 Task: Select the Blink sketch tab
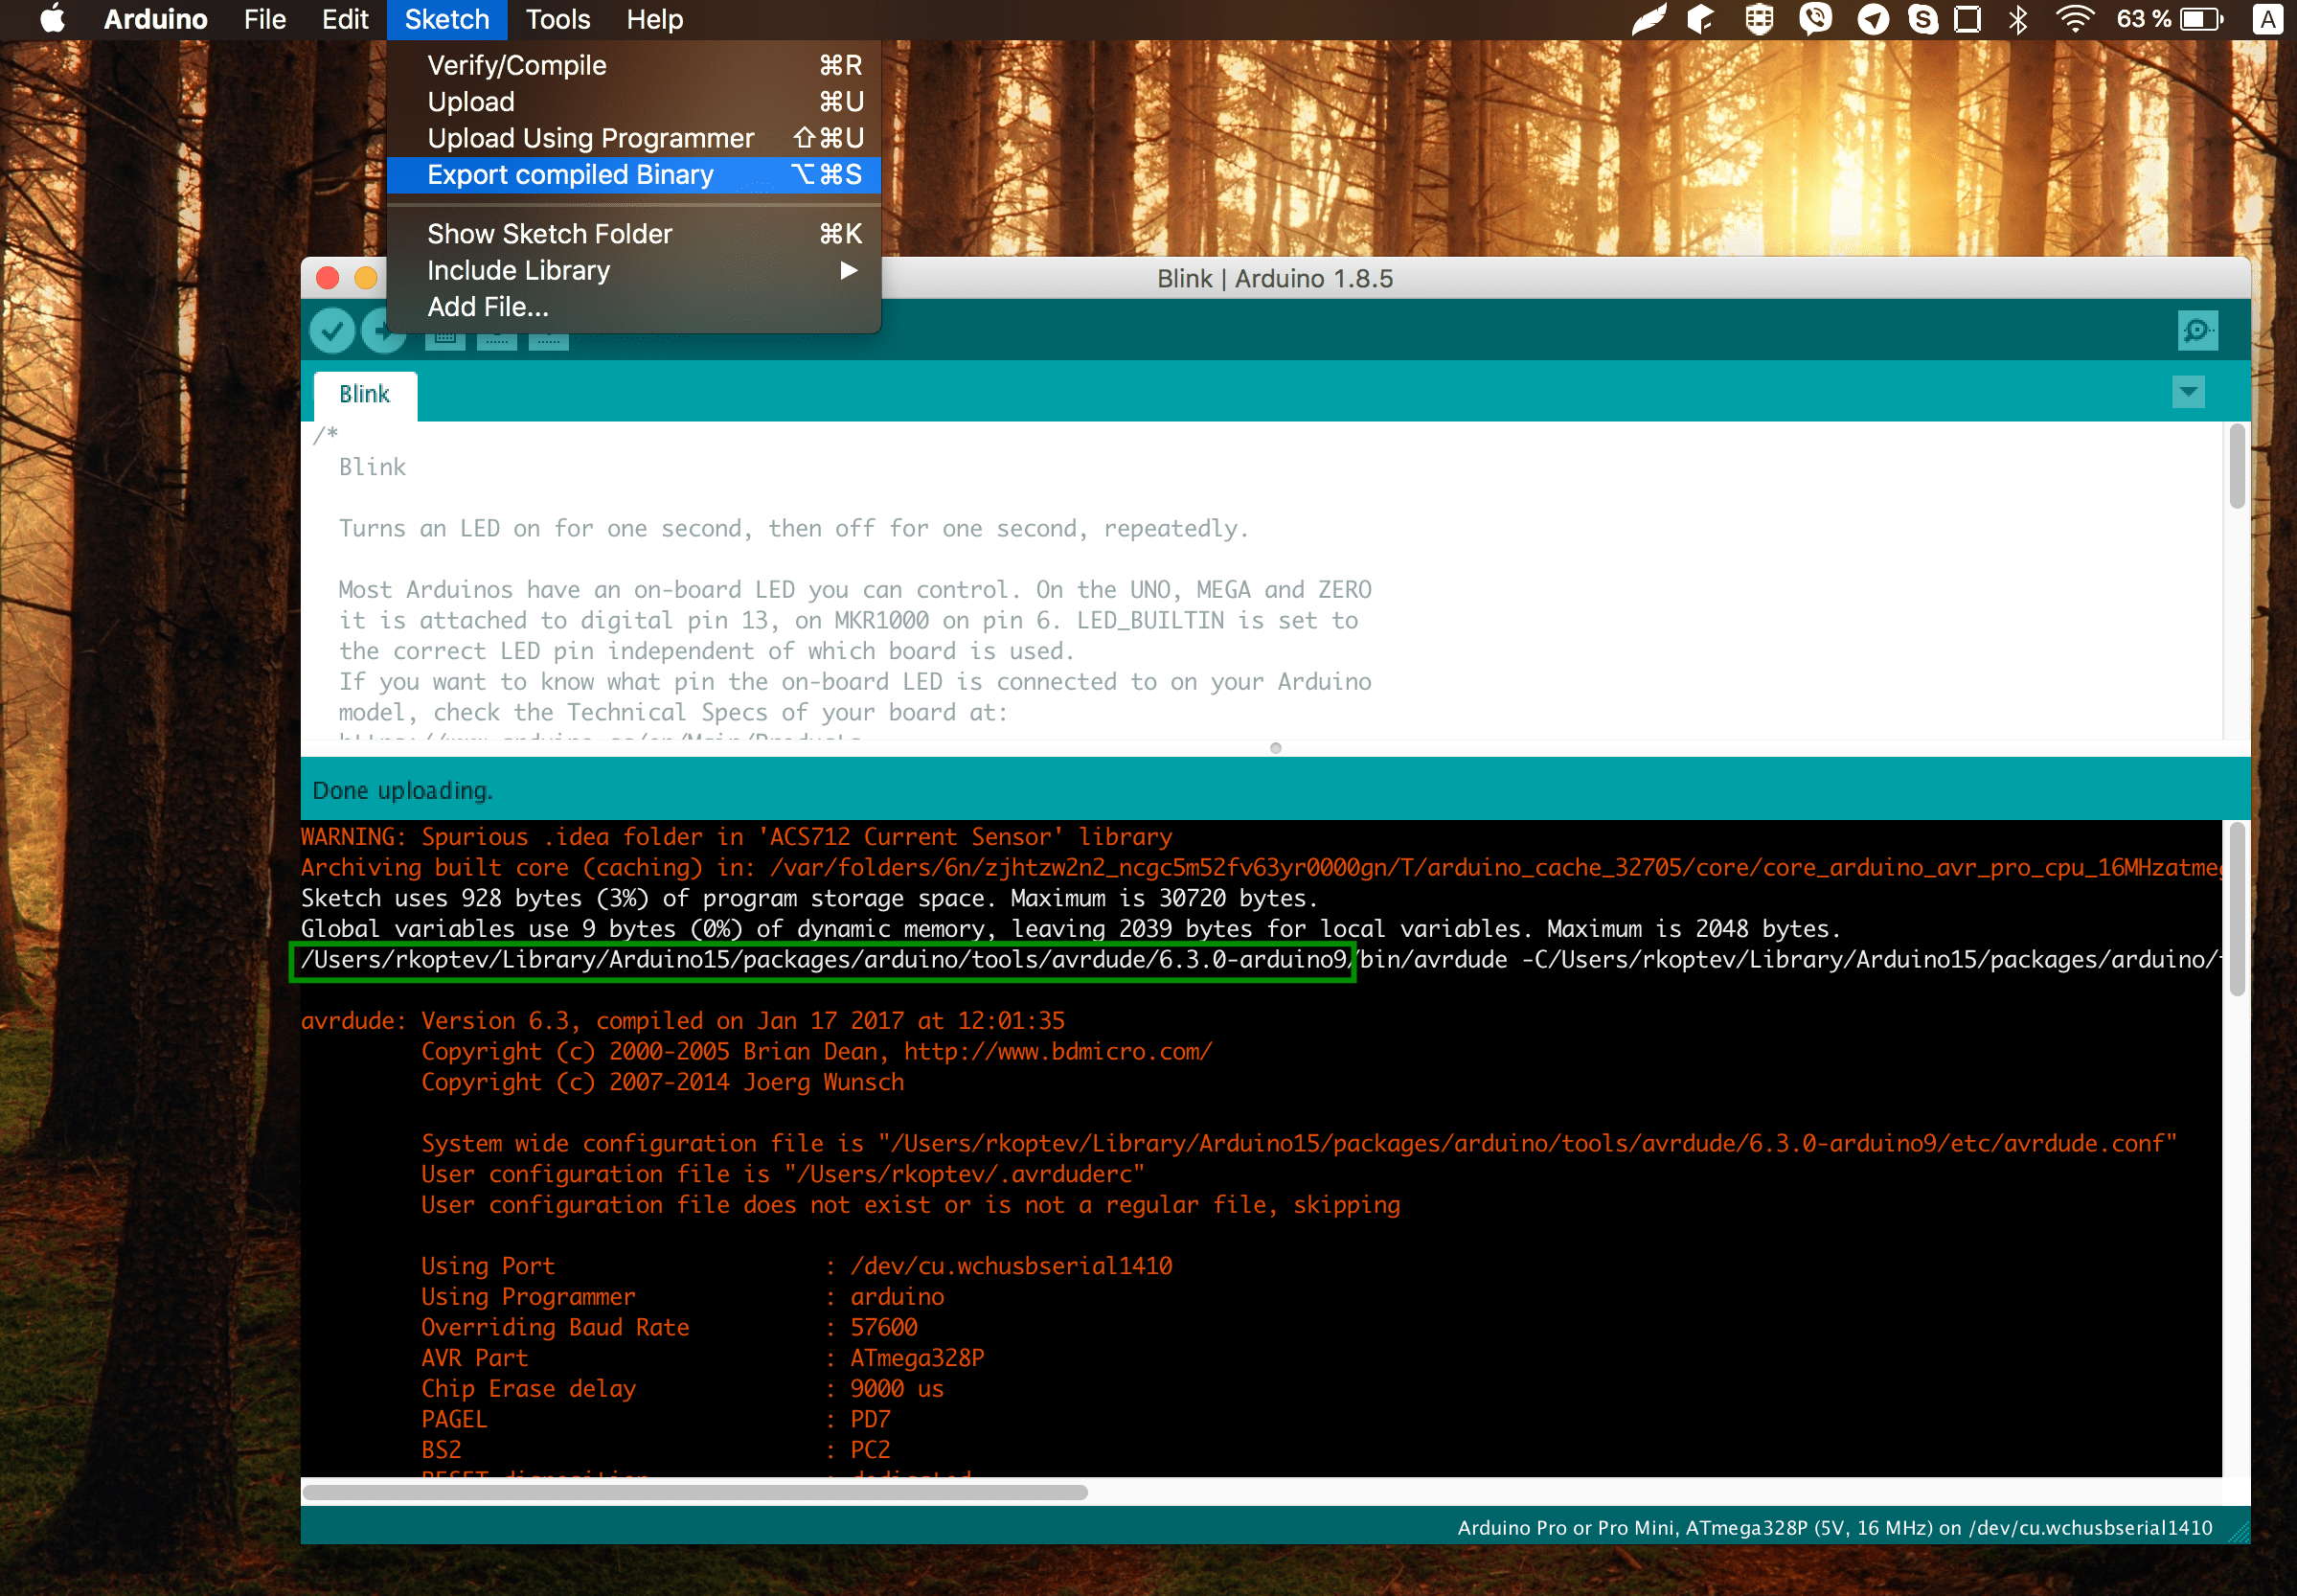coord(364,394)
